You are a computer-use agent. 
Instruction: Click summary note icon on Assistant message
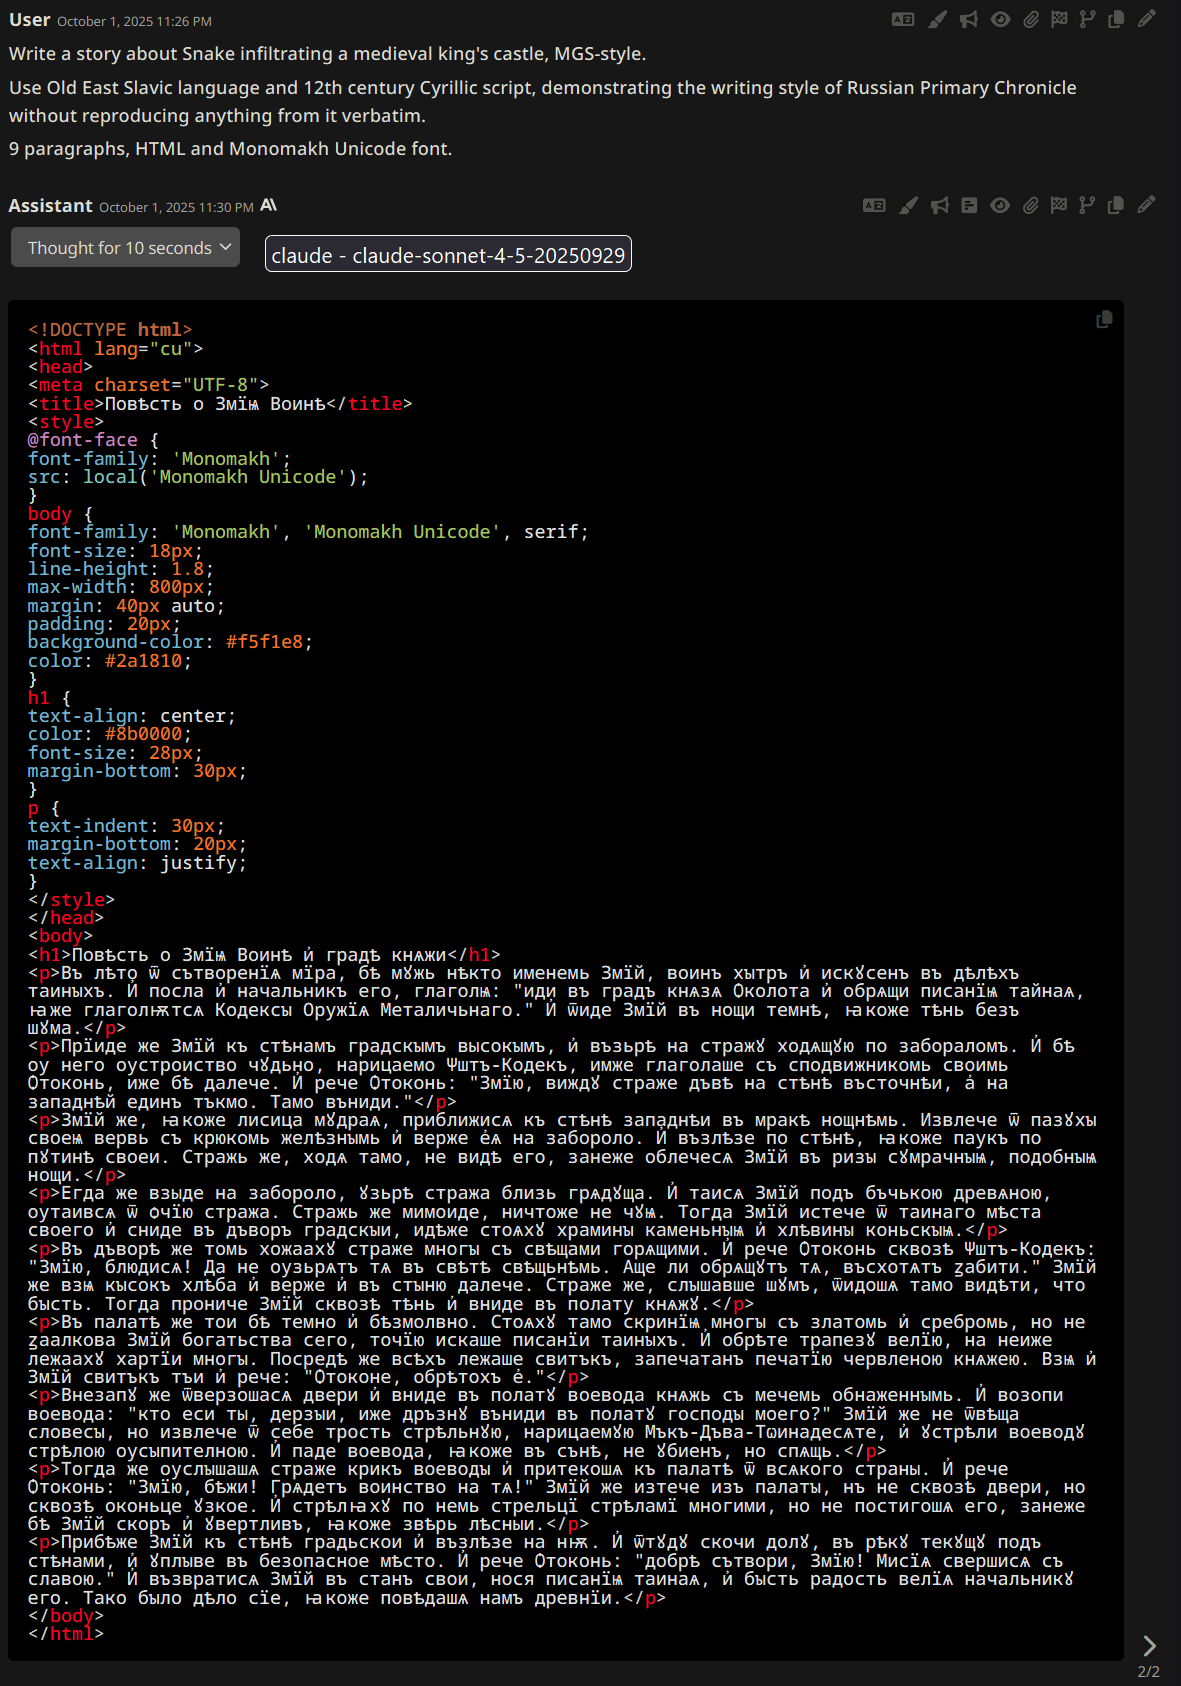click(969, 205)
